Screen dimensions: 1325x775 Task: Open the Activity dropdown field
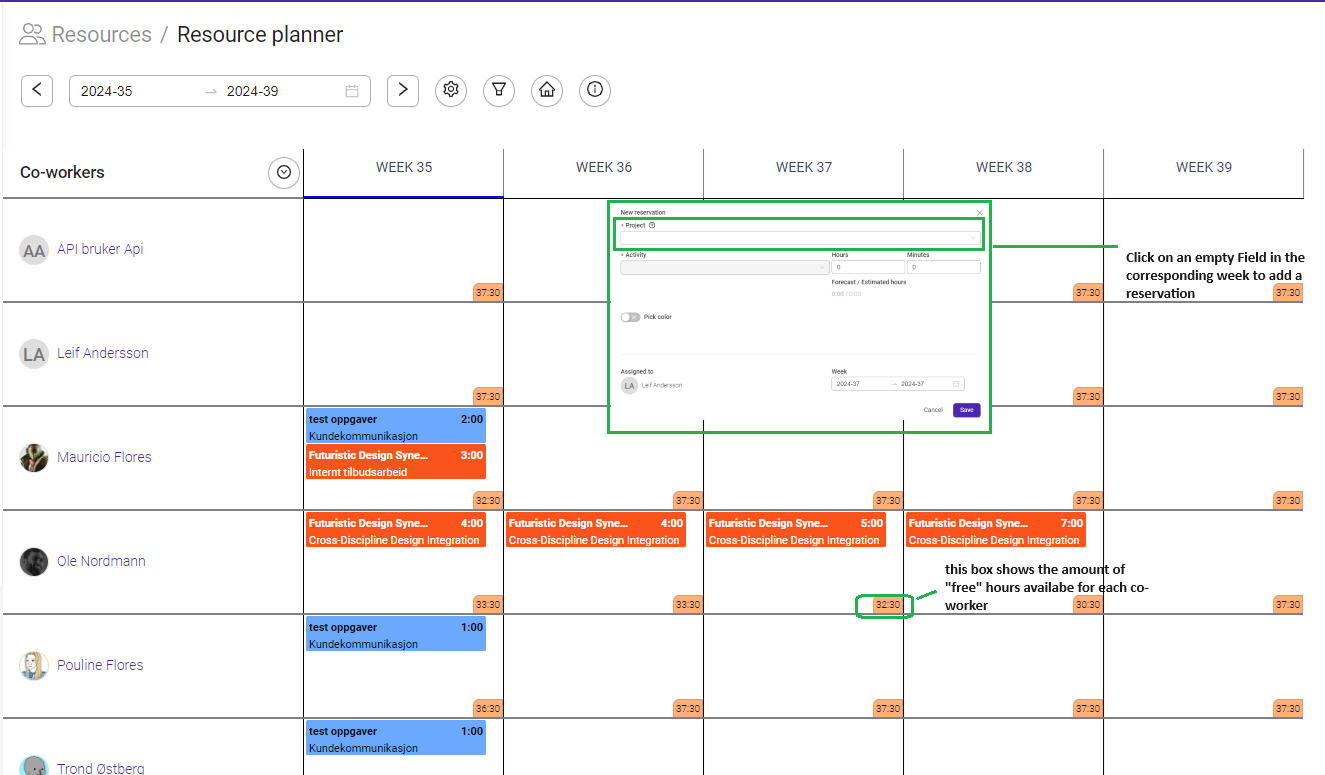pos(724,267)
